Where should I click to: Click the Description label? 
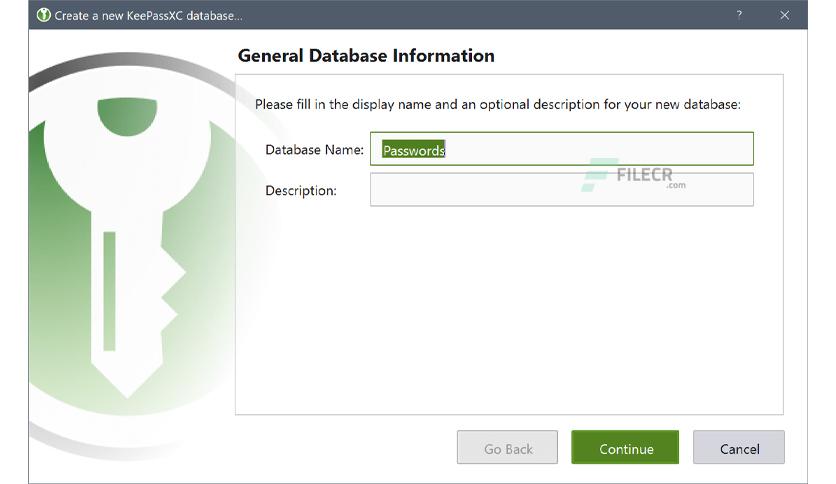tap(301, 191)
